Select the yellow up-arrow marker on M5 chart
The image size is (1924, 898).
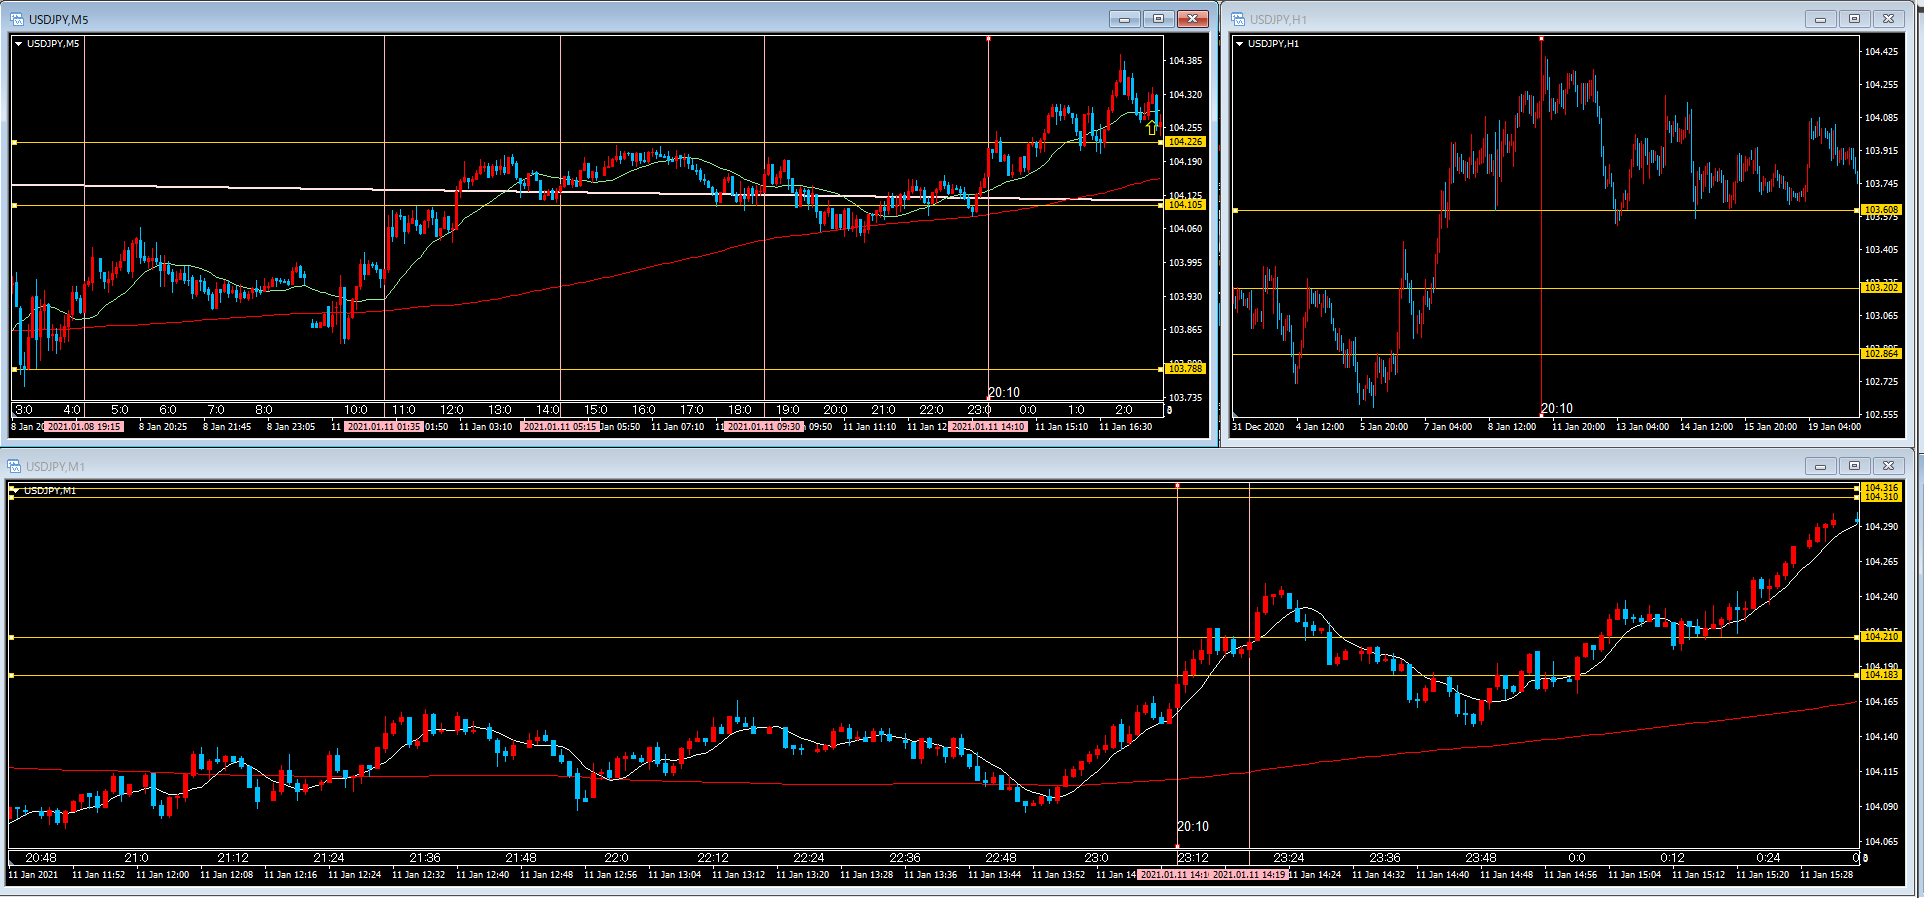tap(1152, 127)
